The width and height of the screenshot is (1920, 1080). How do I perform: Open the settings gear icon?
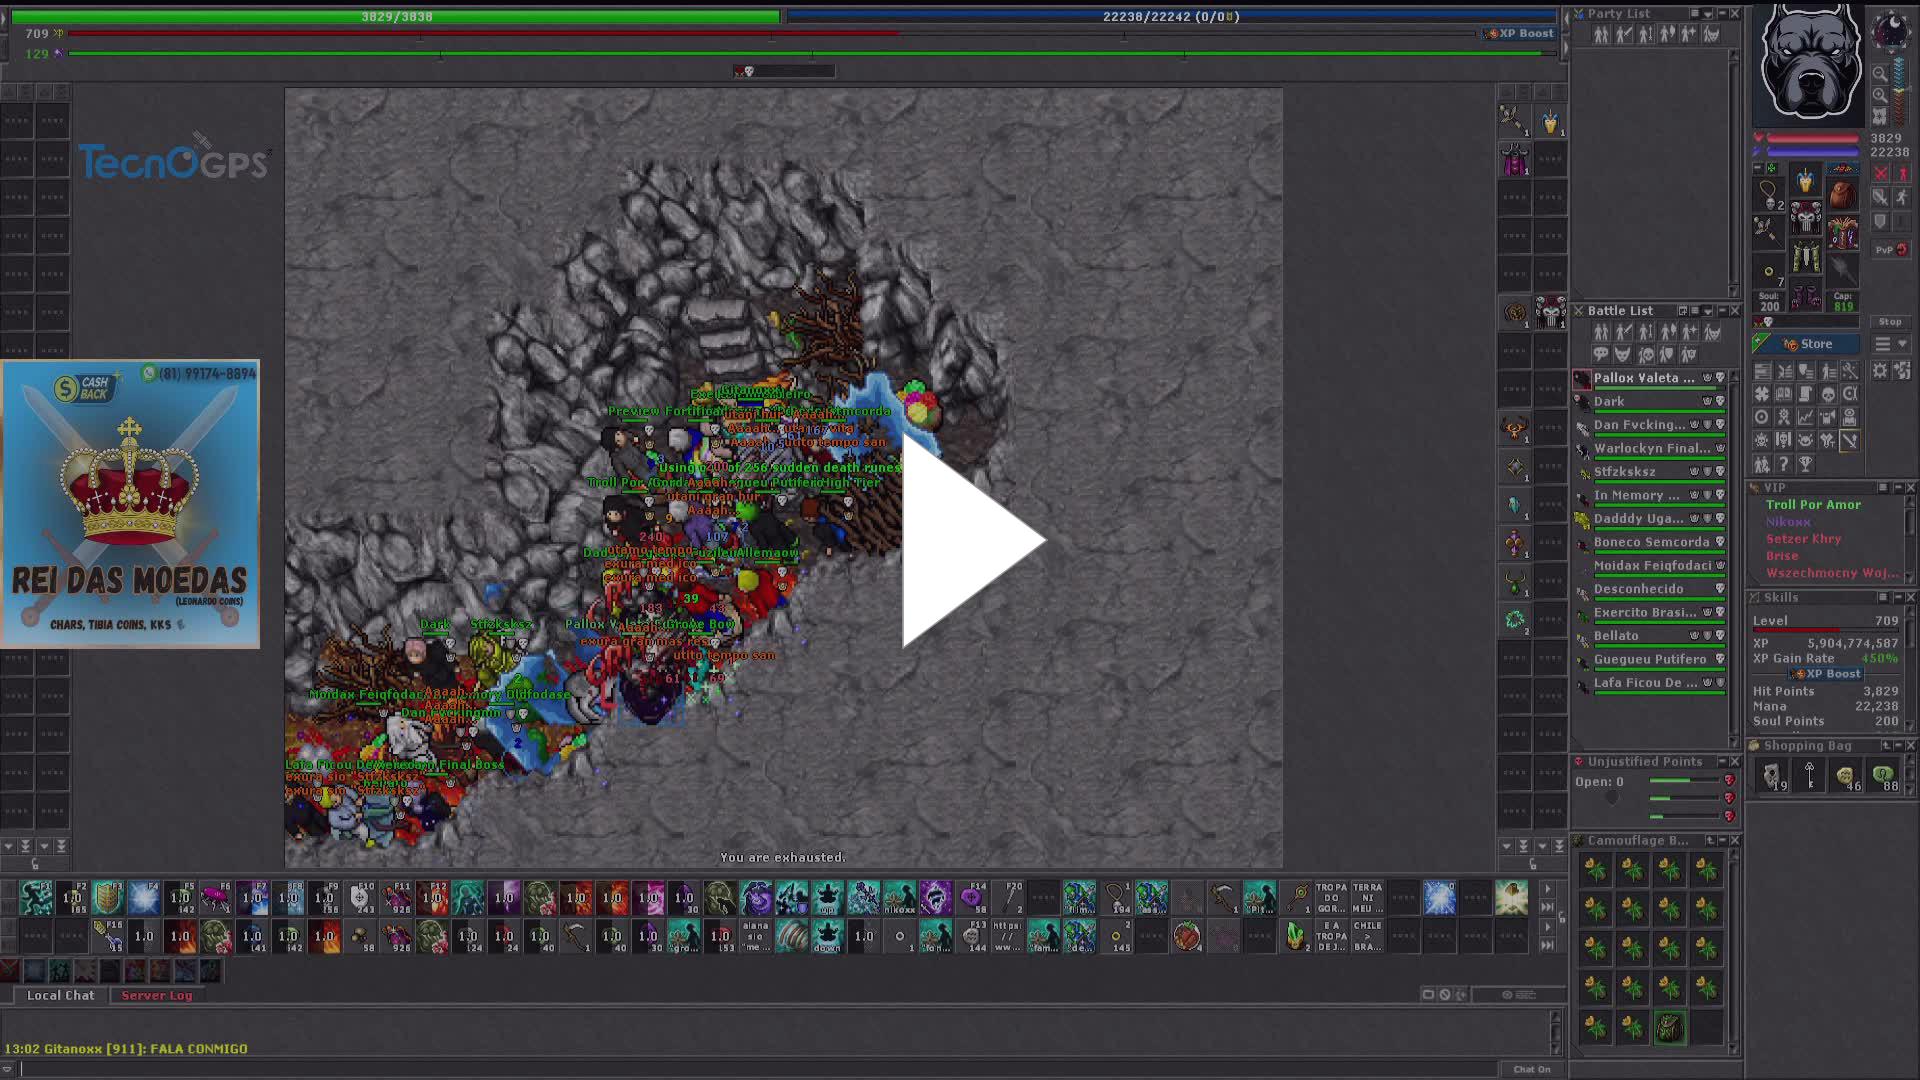click(x=1881, y=371)
